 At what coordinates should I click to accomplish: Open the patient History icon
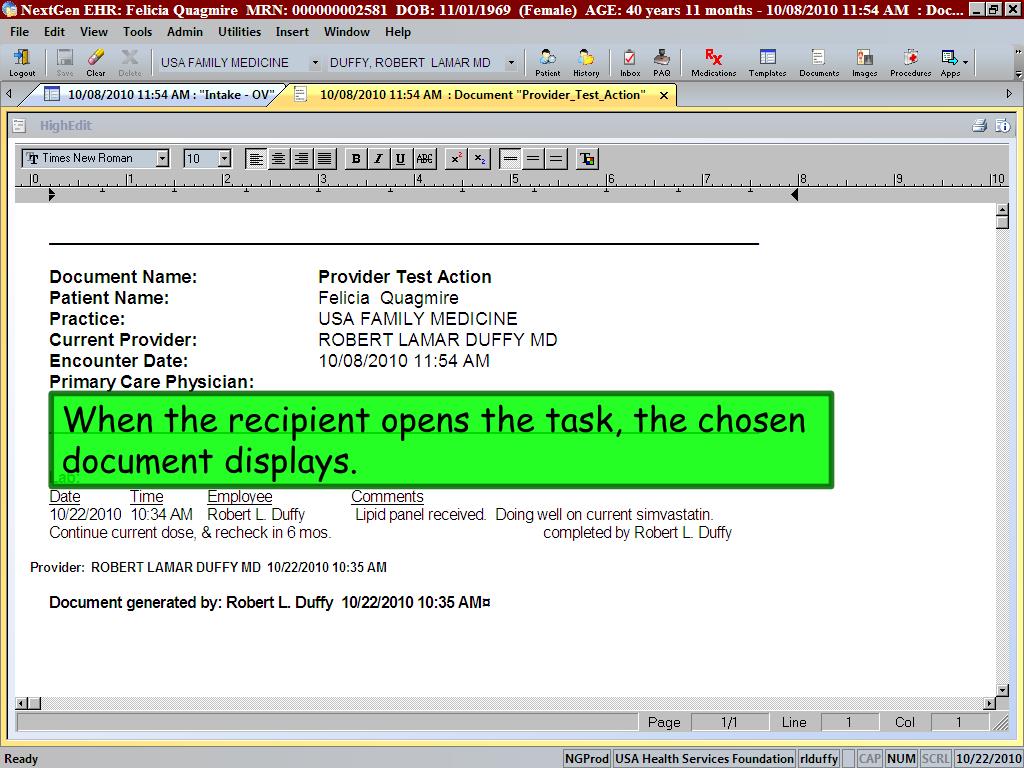pos(586,63)
